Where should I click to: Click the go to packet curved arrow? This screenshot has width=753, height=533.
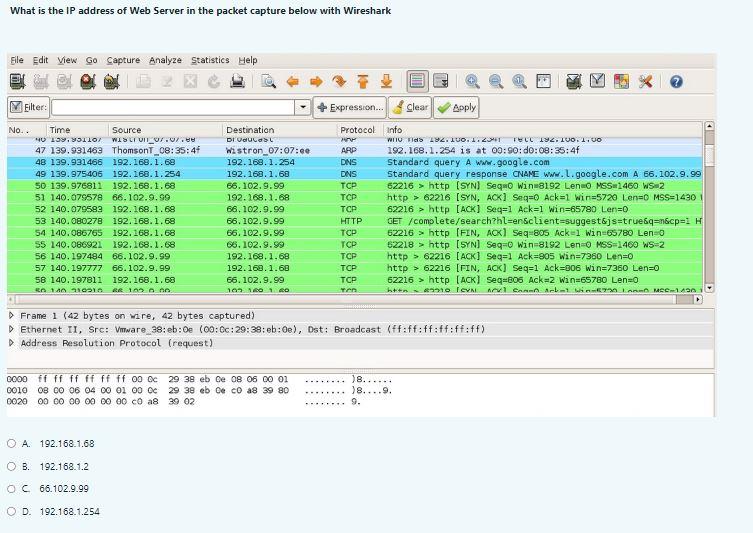pyautogui.click(x=339, y=81)
